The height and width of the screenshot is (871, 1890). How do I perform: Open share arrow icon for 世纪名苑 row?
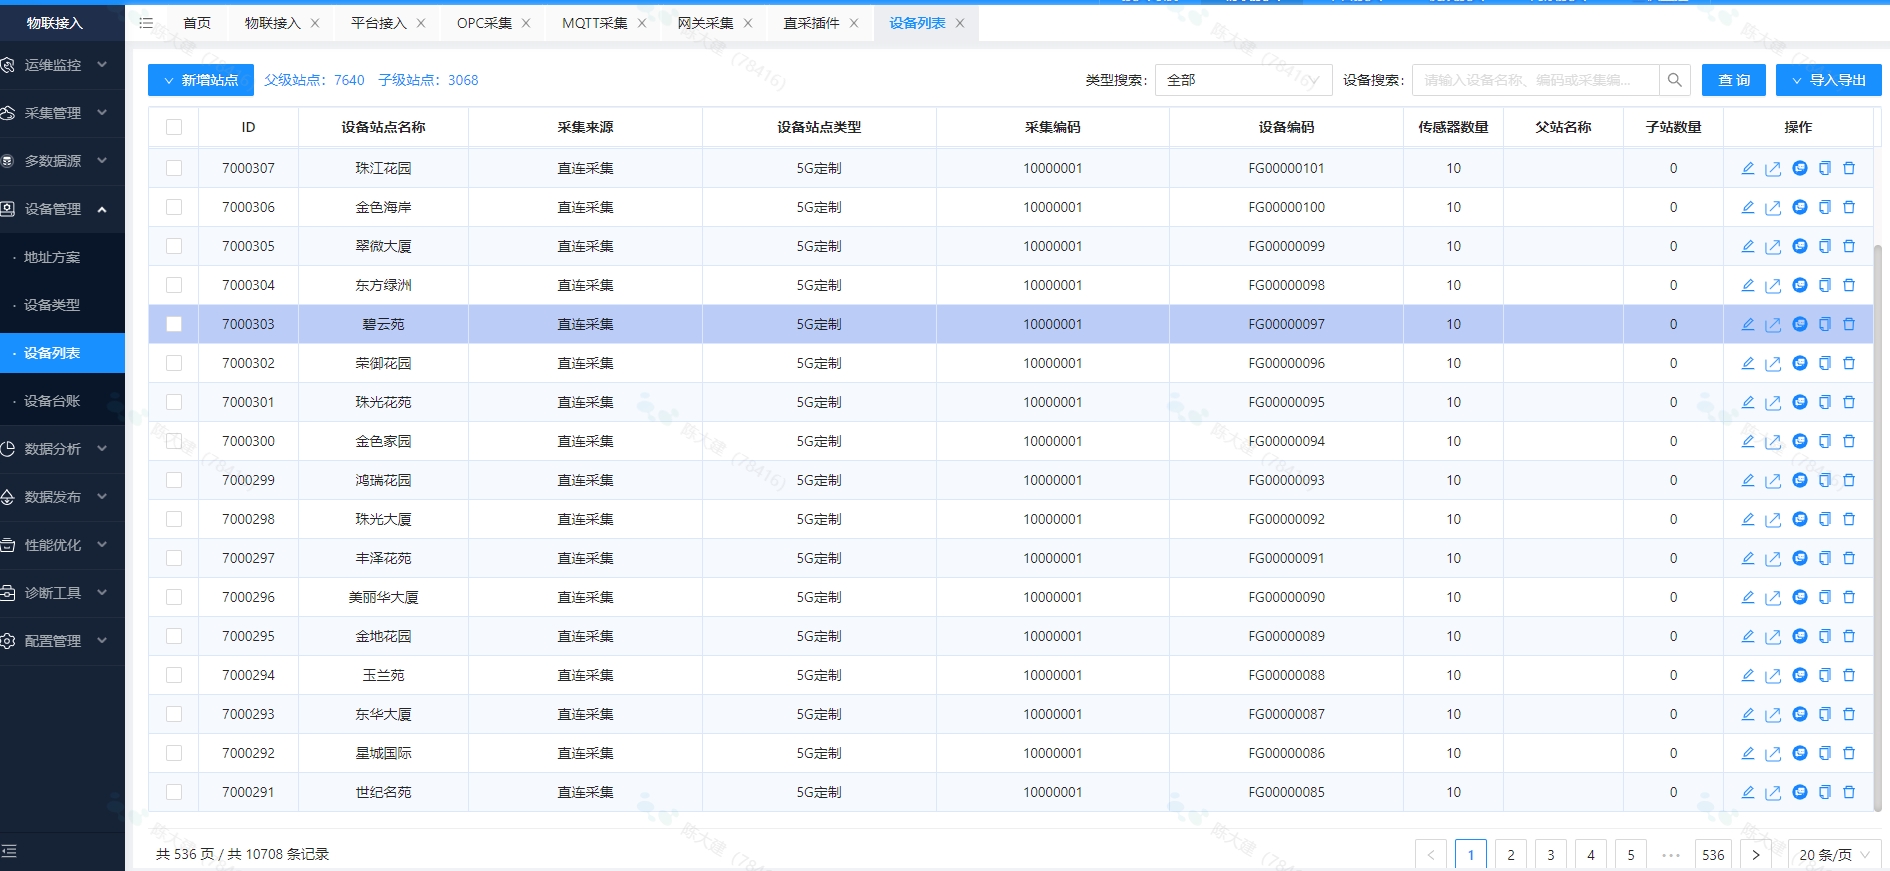[x=1773, y=793]
